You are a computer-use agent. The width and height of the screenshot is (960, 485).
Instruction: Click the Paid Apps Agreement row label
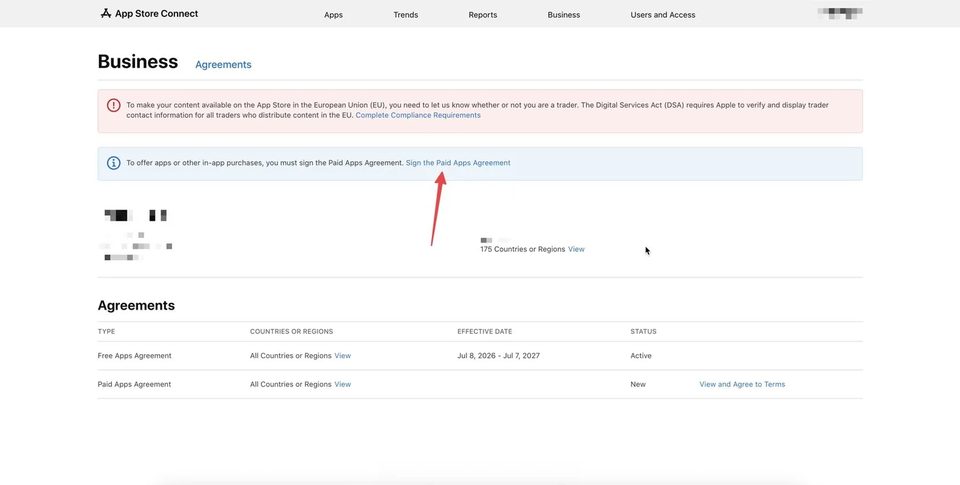pos(134,385)
